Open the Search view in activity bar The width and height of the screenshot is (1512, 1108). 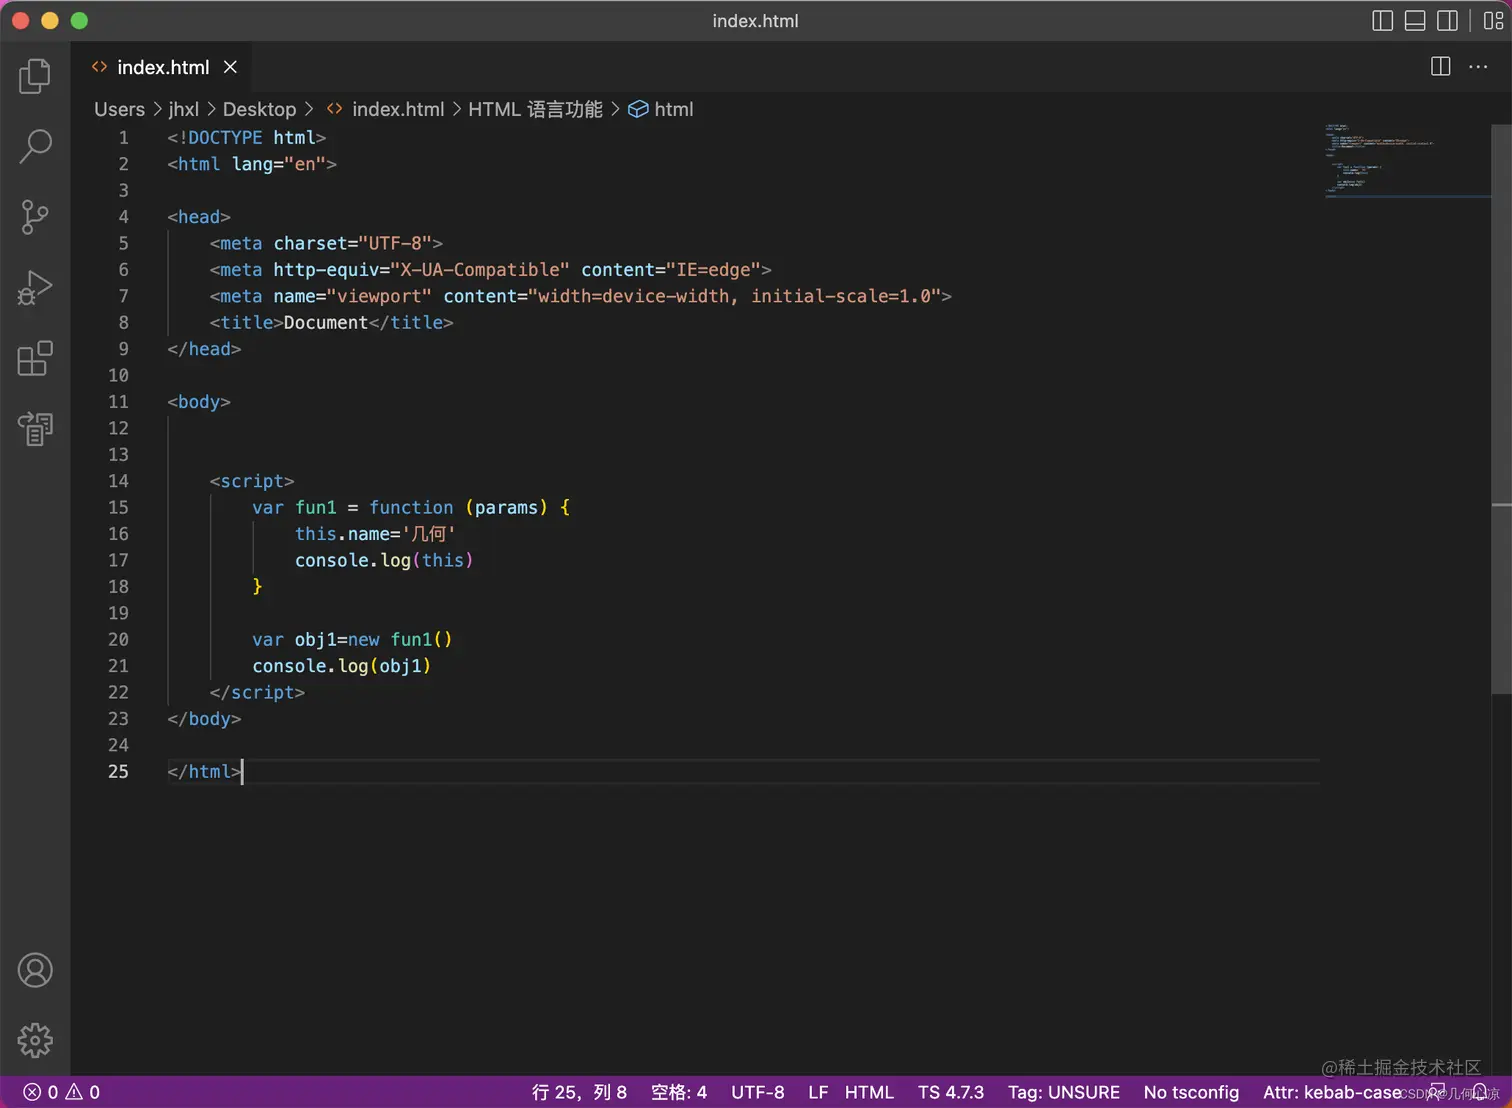click(x=35, y=146)
